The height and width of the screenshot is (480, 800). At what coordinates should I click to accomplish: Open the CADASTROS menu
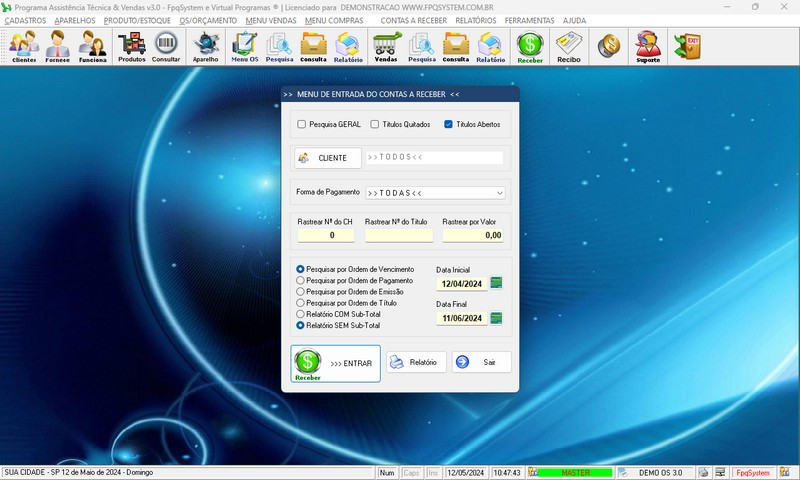(25, 20)
